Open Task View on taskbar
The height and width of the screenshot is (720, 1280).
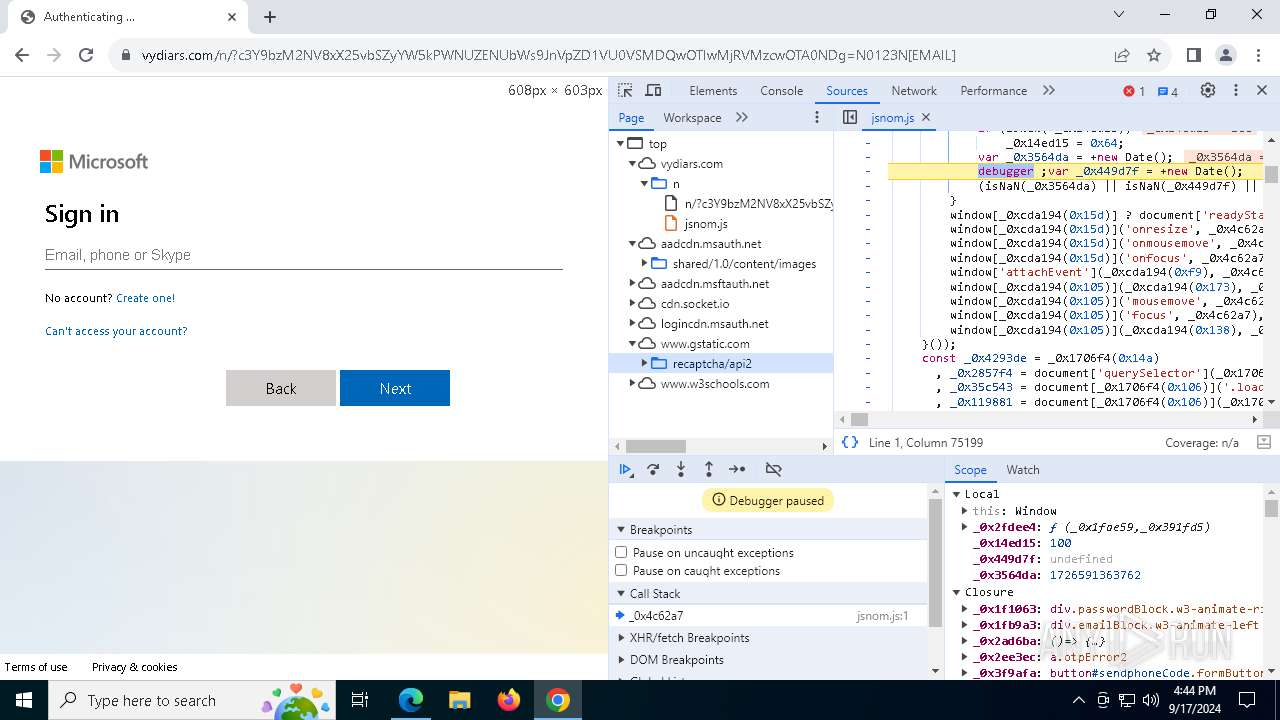tap(361, 700)
